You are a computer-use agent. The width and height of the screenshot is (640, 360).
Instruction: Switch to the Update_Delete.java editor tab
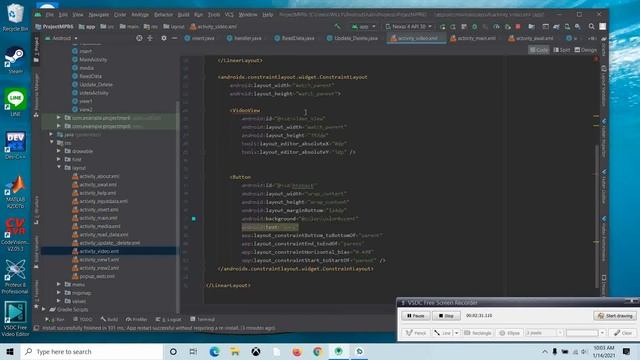point(352,38)
